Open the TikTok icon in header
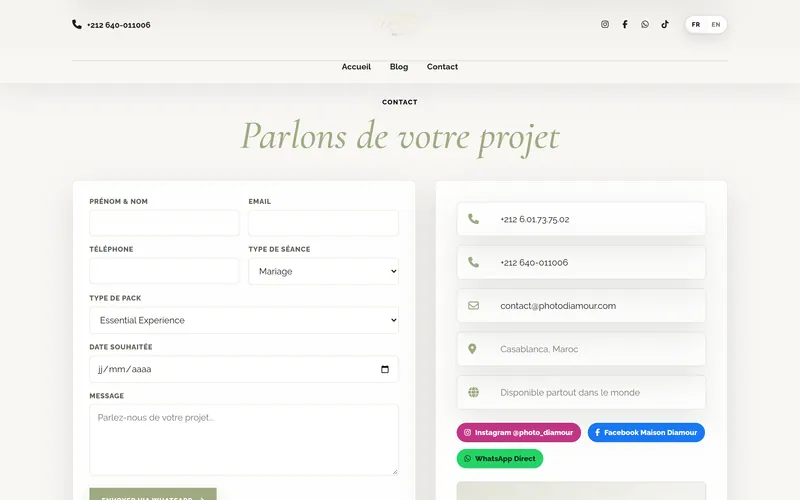This screenshot has height=500, width=800. (x=665, y=24)
